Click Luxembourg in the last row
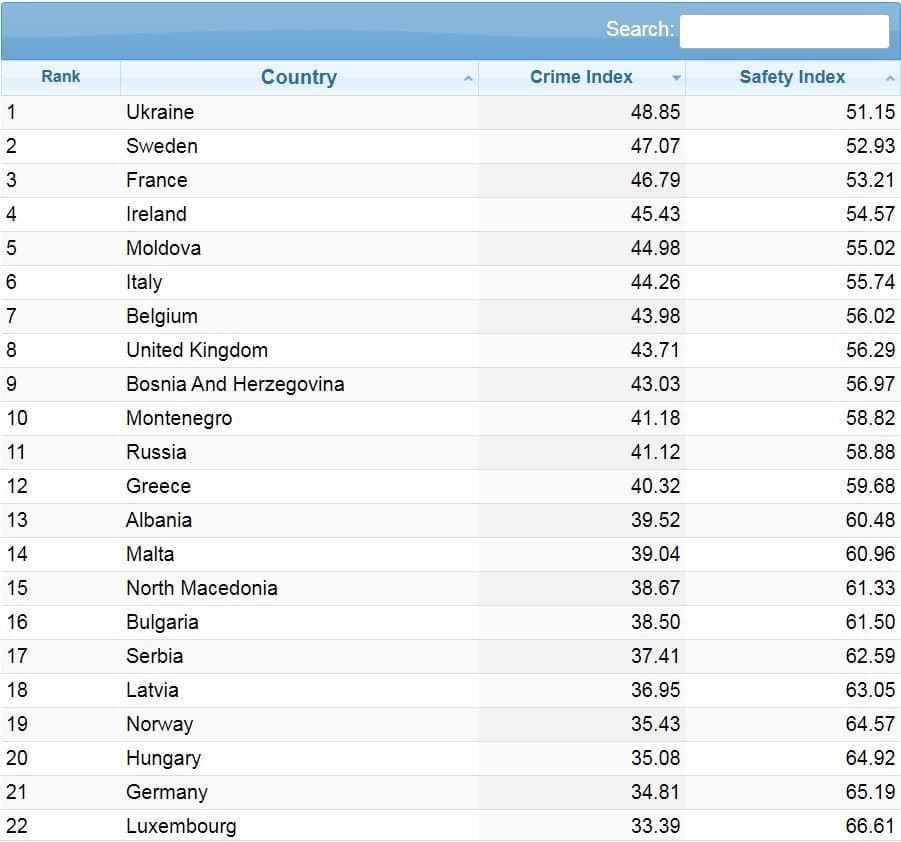This screenshot has height=842, width=901. pyautogui.click(x=181, y=826)
